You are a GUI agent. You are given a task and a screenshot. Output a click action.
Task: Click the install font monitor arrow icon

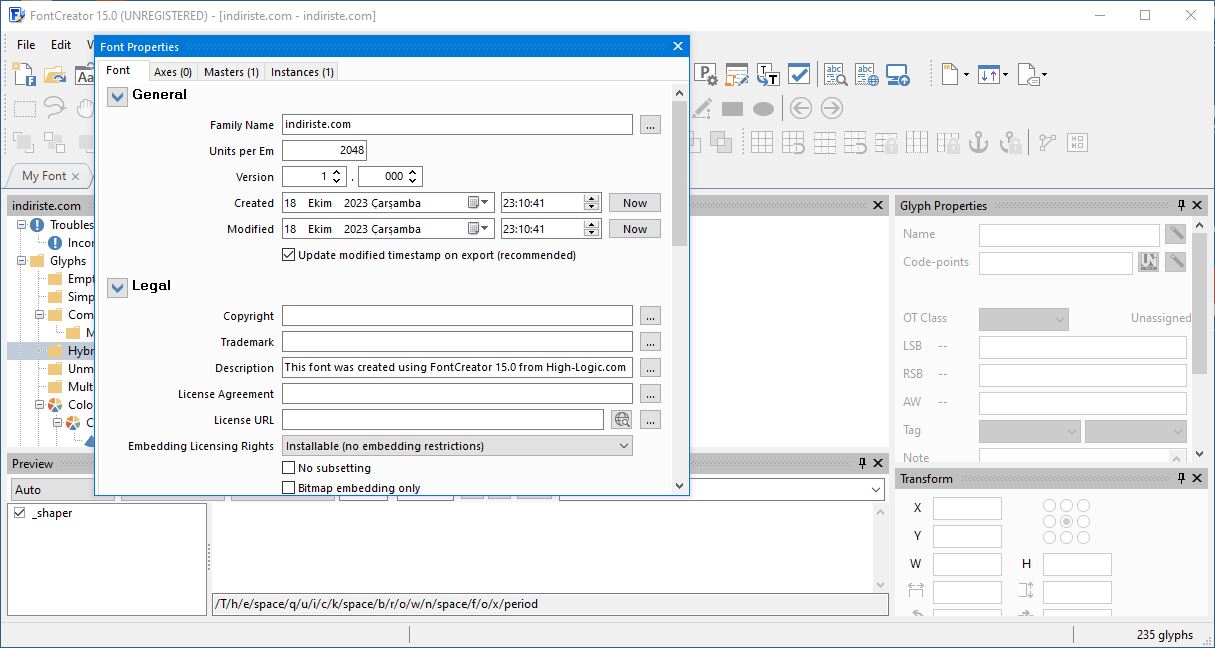(x=897, y=74)
